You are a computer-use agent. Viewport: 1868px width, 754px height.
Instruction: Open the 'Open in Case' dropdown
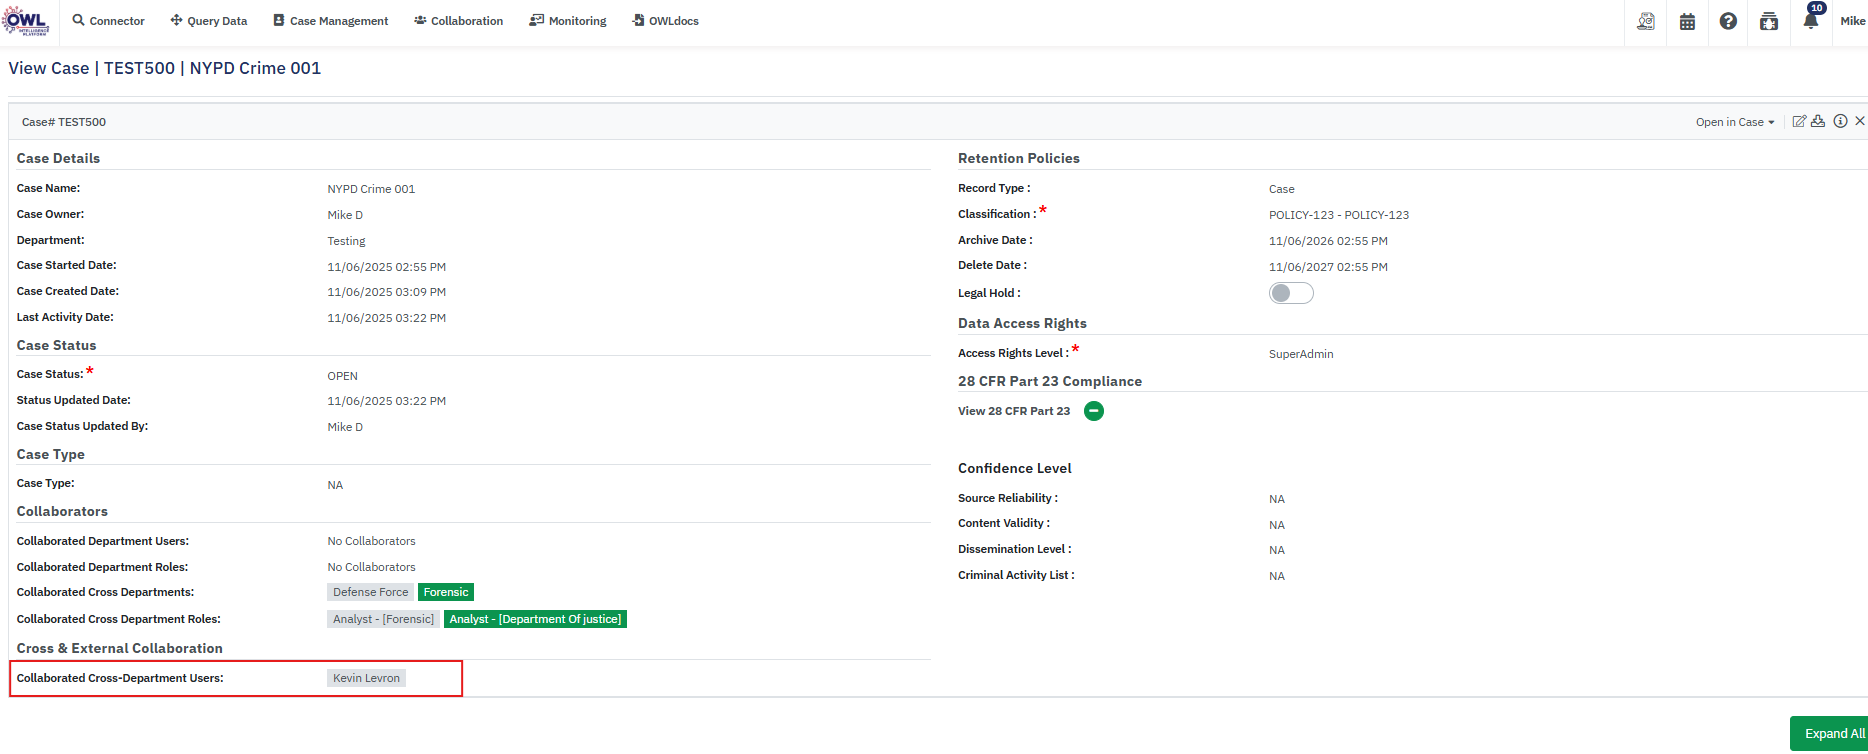pos(1734,122)
